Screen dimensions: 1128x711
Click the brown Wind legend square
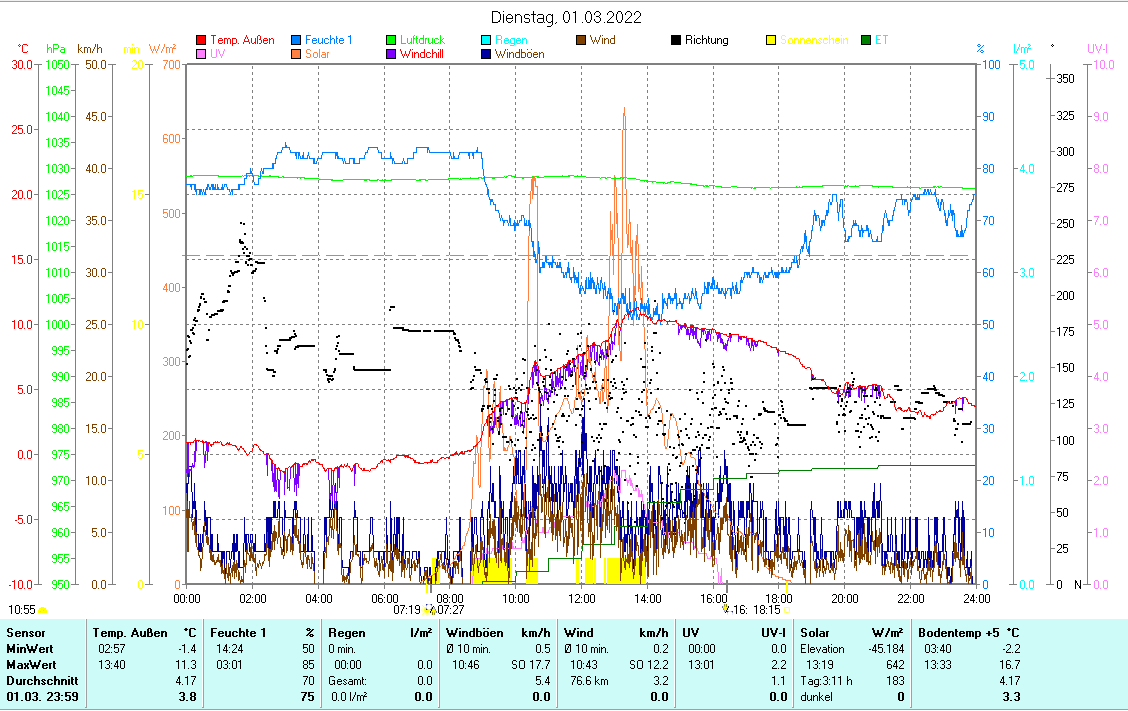[x=580, y=40]
